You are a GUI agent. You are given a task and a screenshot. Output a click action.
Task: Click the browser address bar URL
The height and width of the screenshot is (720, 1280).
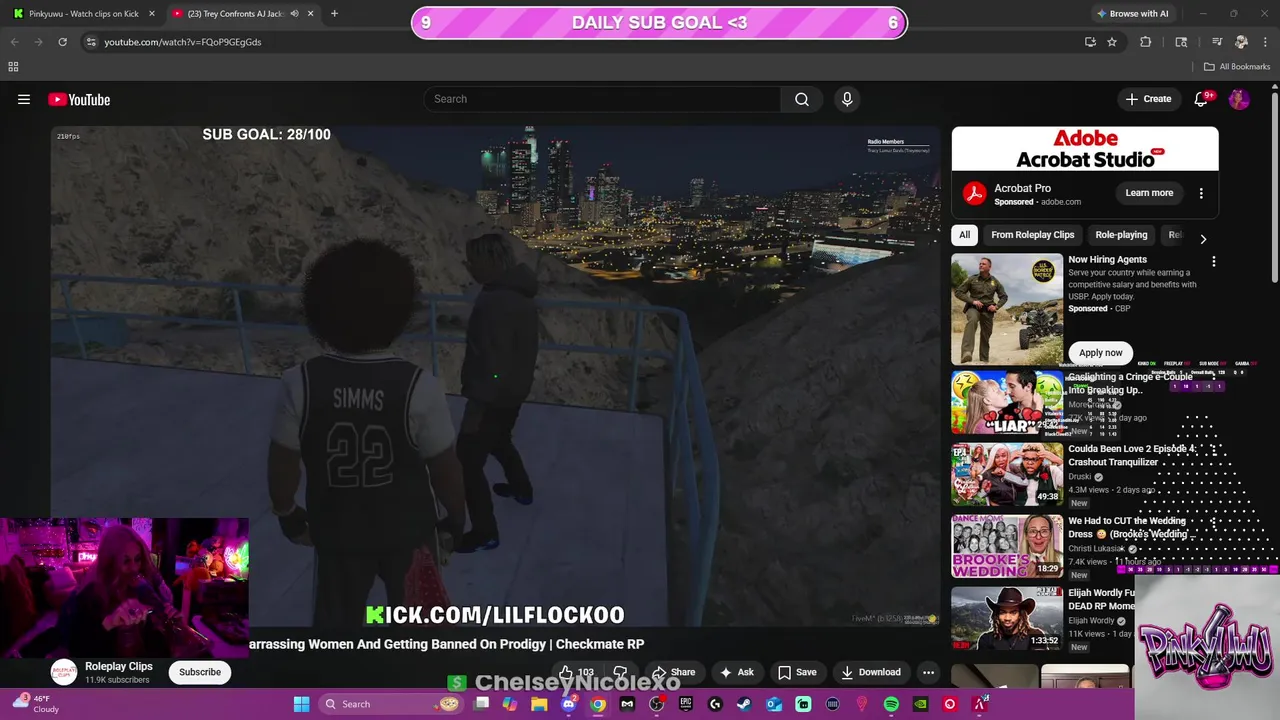[x=183, y=42]
